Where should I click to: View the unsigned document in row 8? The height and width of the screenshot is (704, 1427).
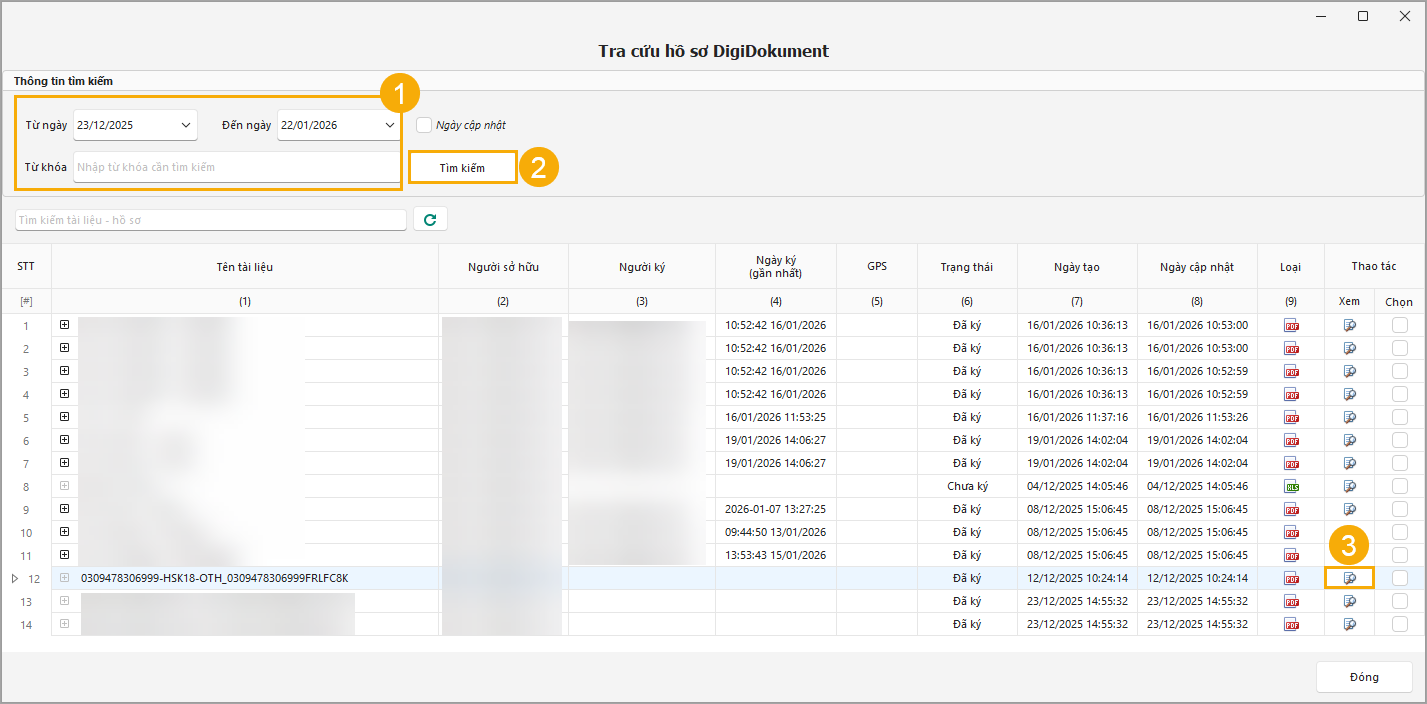tap(1350, 486)
